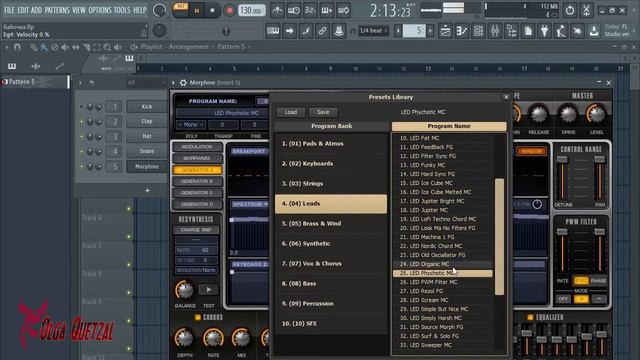Open the Kick channel button
Image resolution: width=640 pixels, height=360 pixels.
(147, 107)
